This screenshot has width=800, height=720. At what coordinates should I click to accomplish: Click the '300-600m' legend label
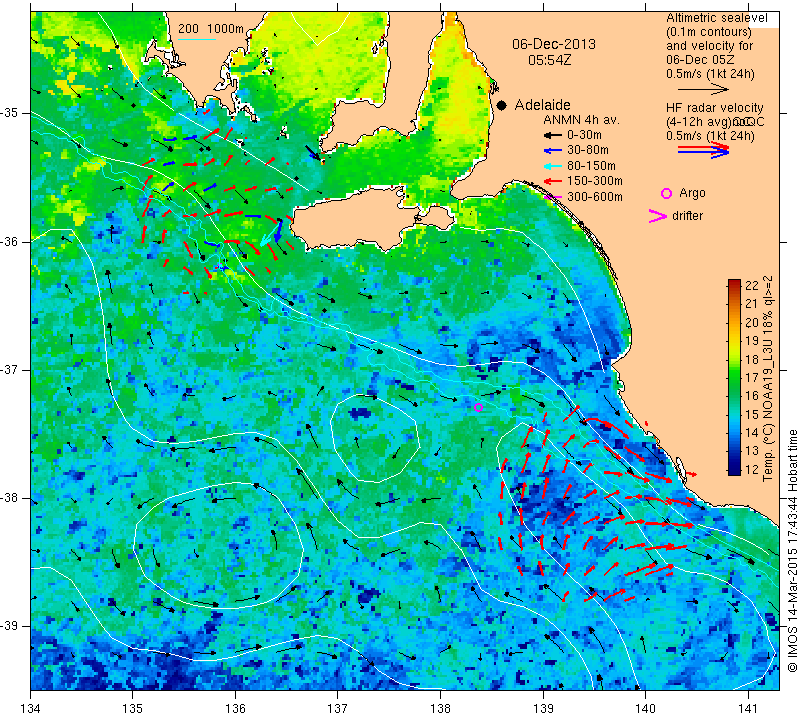tap(595, 196)
